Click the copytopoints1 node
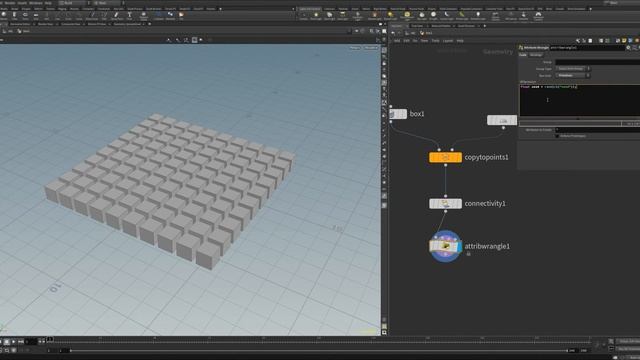This screenshot has width=640, height=360. click(x=445, y=157)
